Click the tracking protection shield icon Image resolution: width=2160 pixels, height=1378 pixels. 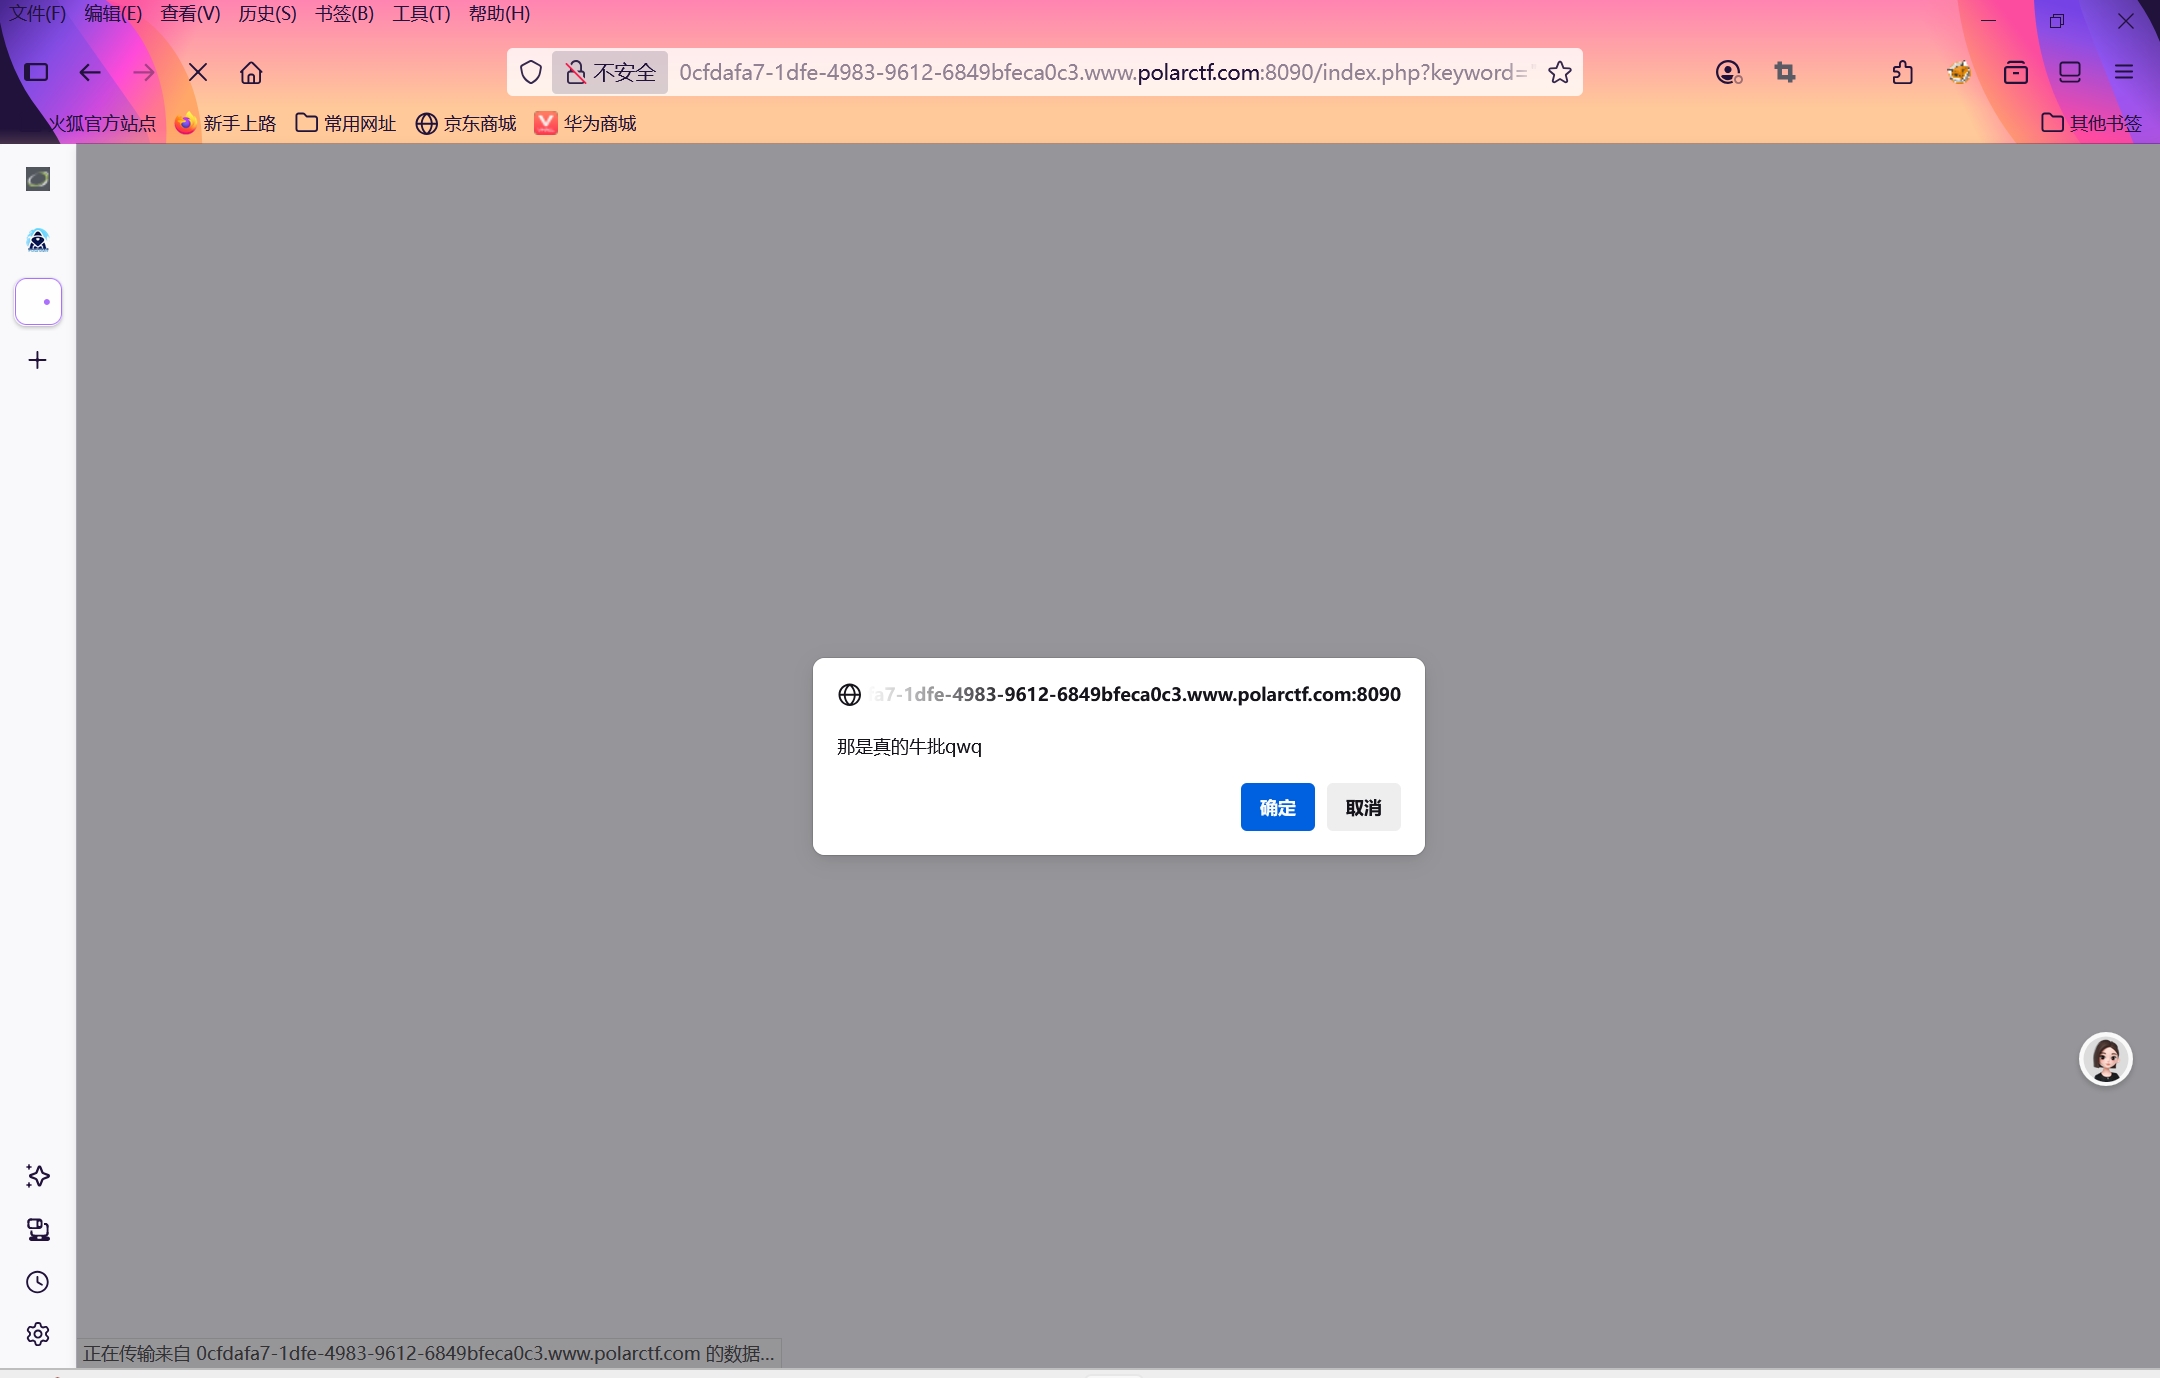click(x=531, y=72)
